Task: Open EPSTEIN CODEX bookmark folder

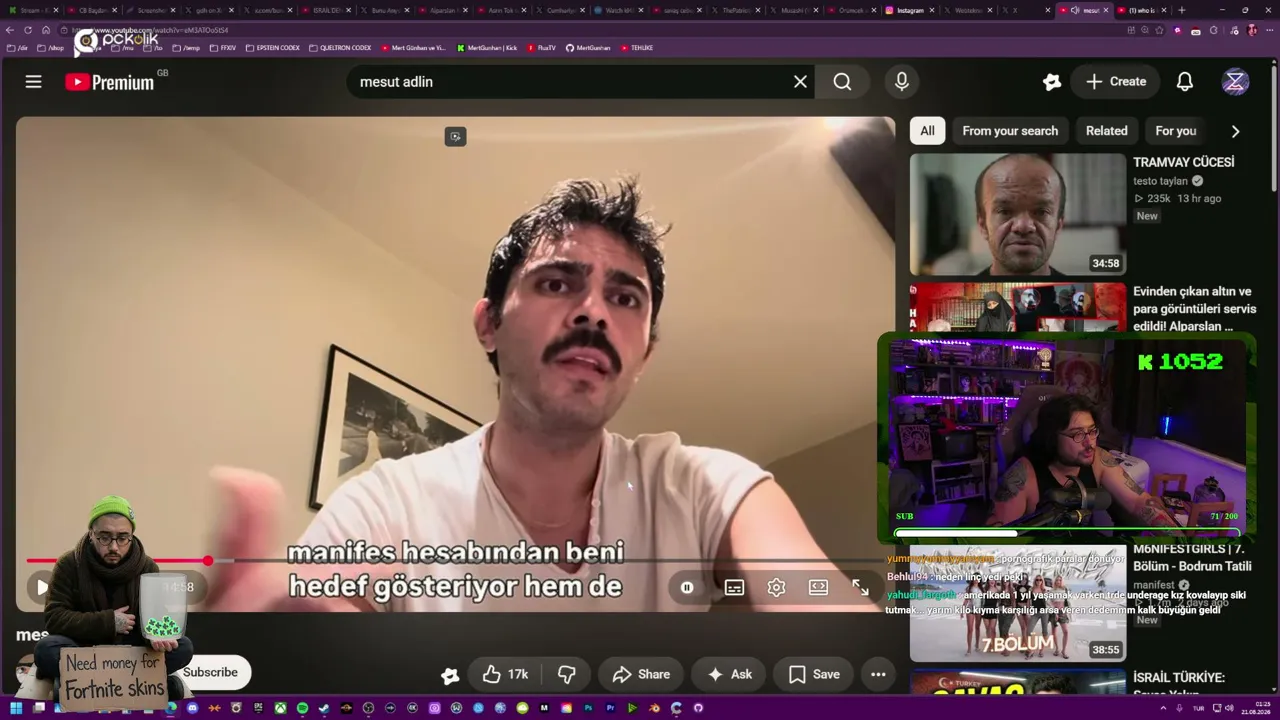Action: pos(273,48)
